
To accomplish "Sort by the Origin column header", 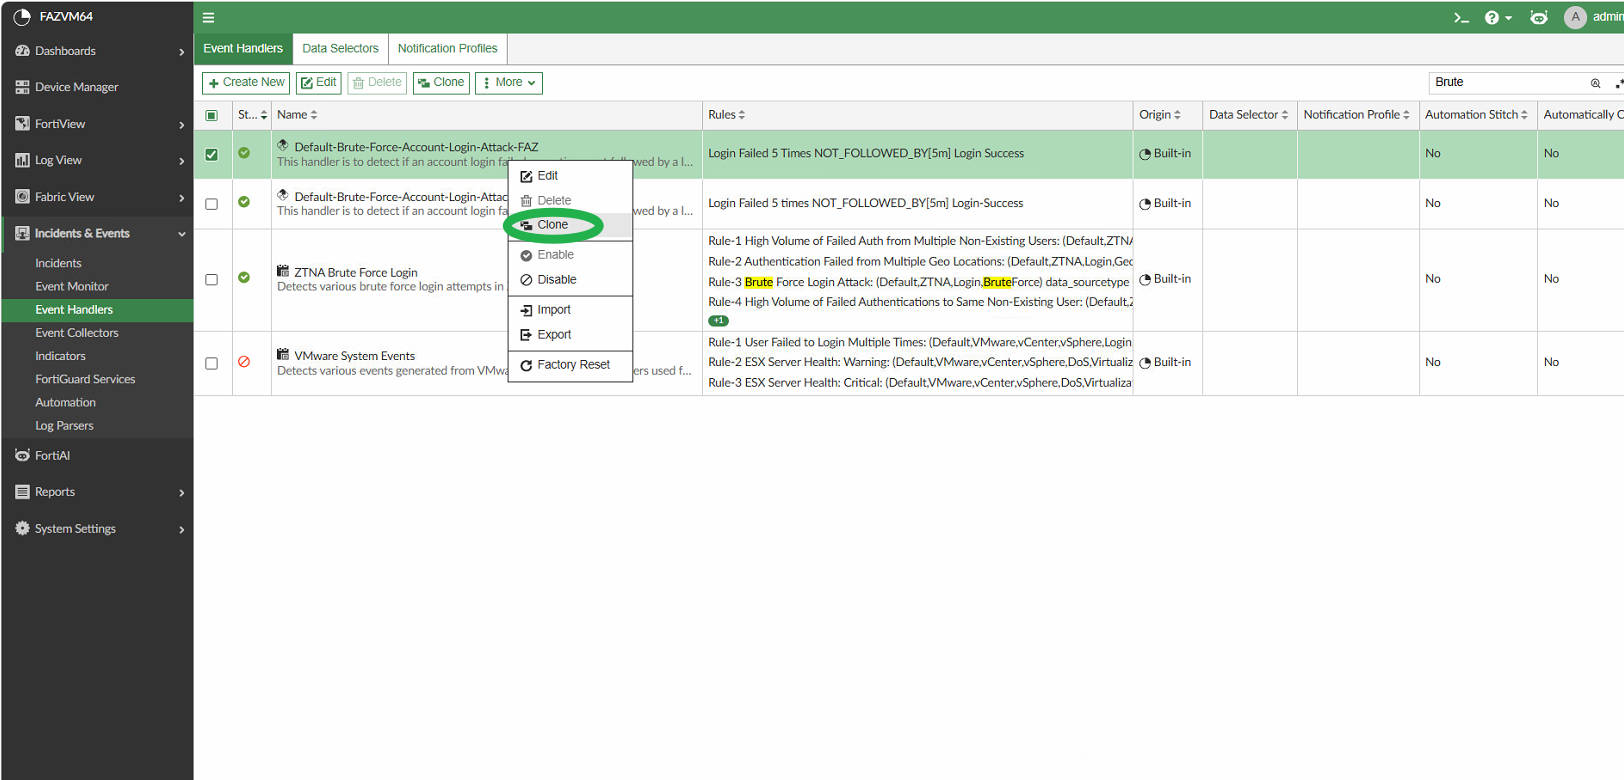I will 1160,115.
